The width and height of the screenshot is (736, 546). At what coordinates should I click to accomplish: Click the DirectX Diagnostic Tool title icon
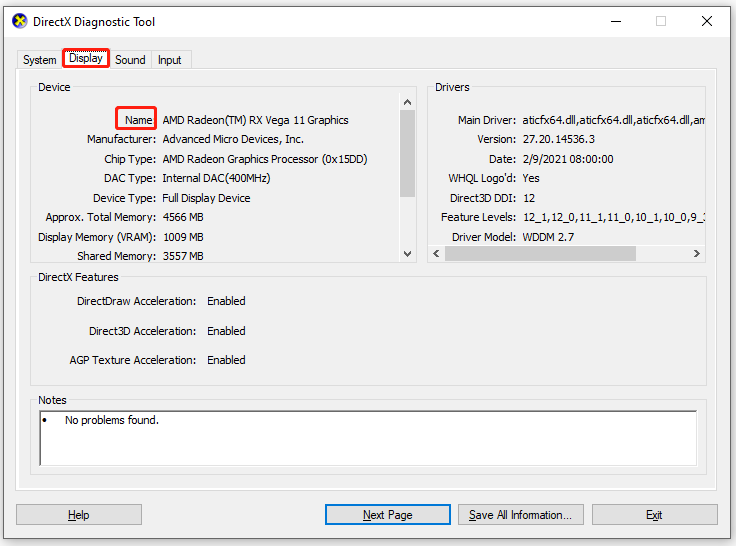[x=20, y=21]
